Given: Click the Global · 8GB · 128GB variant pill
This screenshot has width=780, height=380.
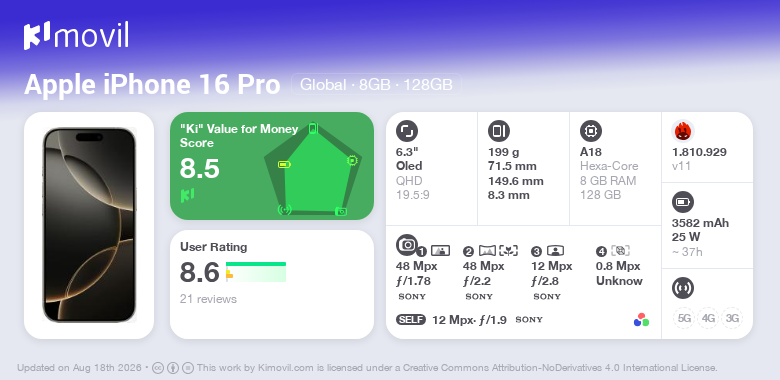Looking at the screenshot, I should click(377, 85).
